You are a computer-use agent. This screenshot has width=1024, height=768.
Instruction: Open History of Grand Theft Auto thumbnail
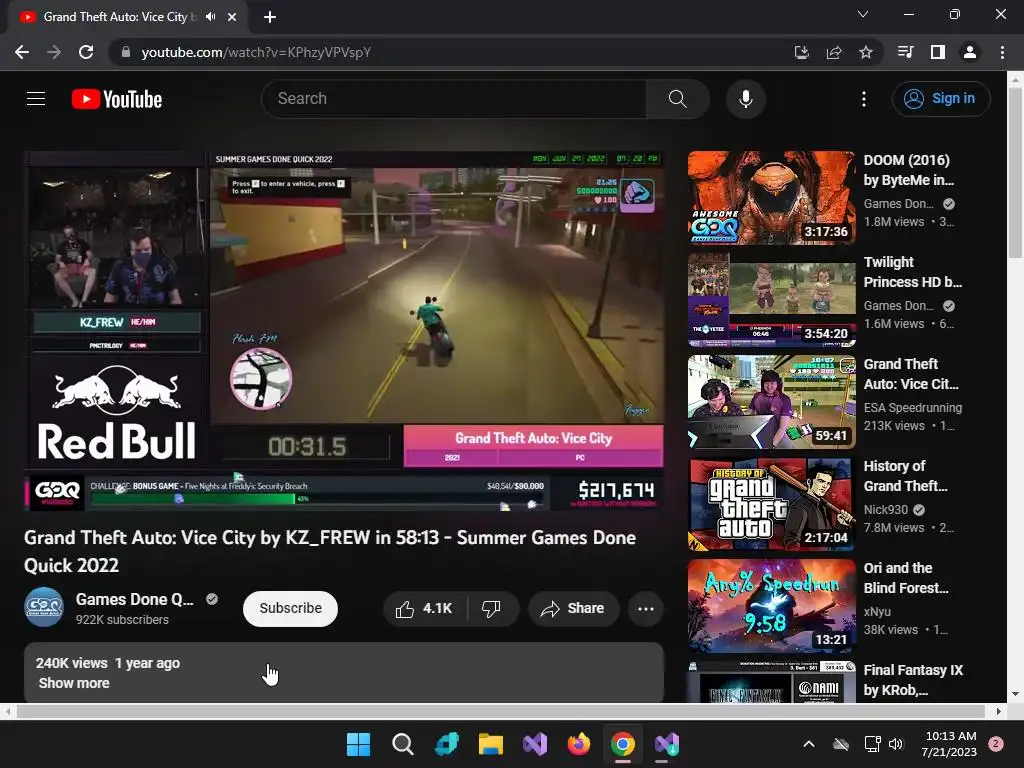coord(771,504)
